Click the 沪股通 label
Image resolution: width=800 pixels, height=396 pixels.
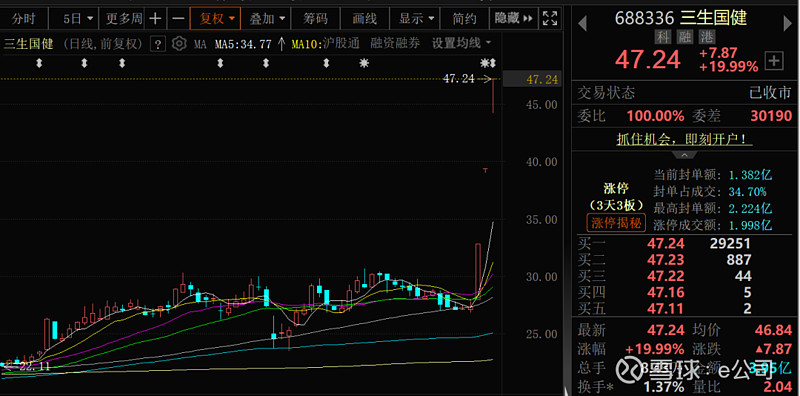pos(341,43)
